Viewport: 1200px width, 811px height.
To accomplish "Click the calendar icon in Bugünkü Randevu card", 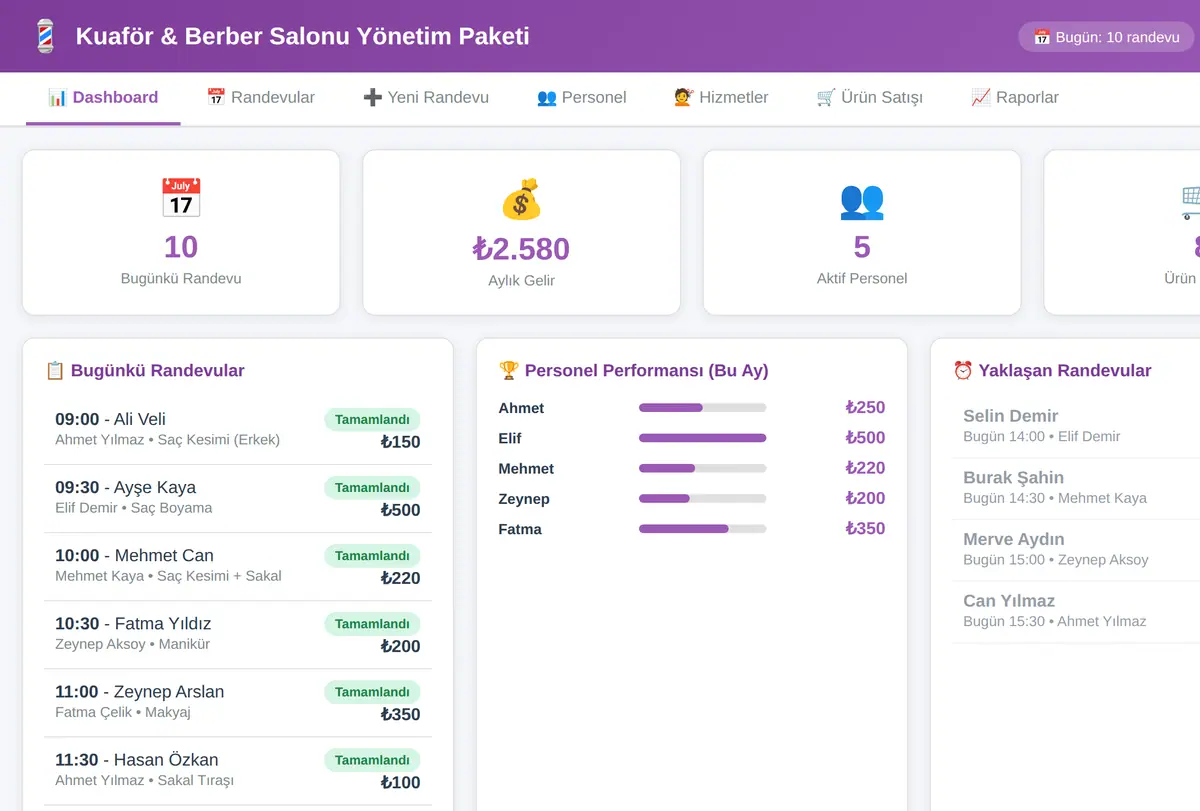I will [x=181, y=198].
